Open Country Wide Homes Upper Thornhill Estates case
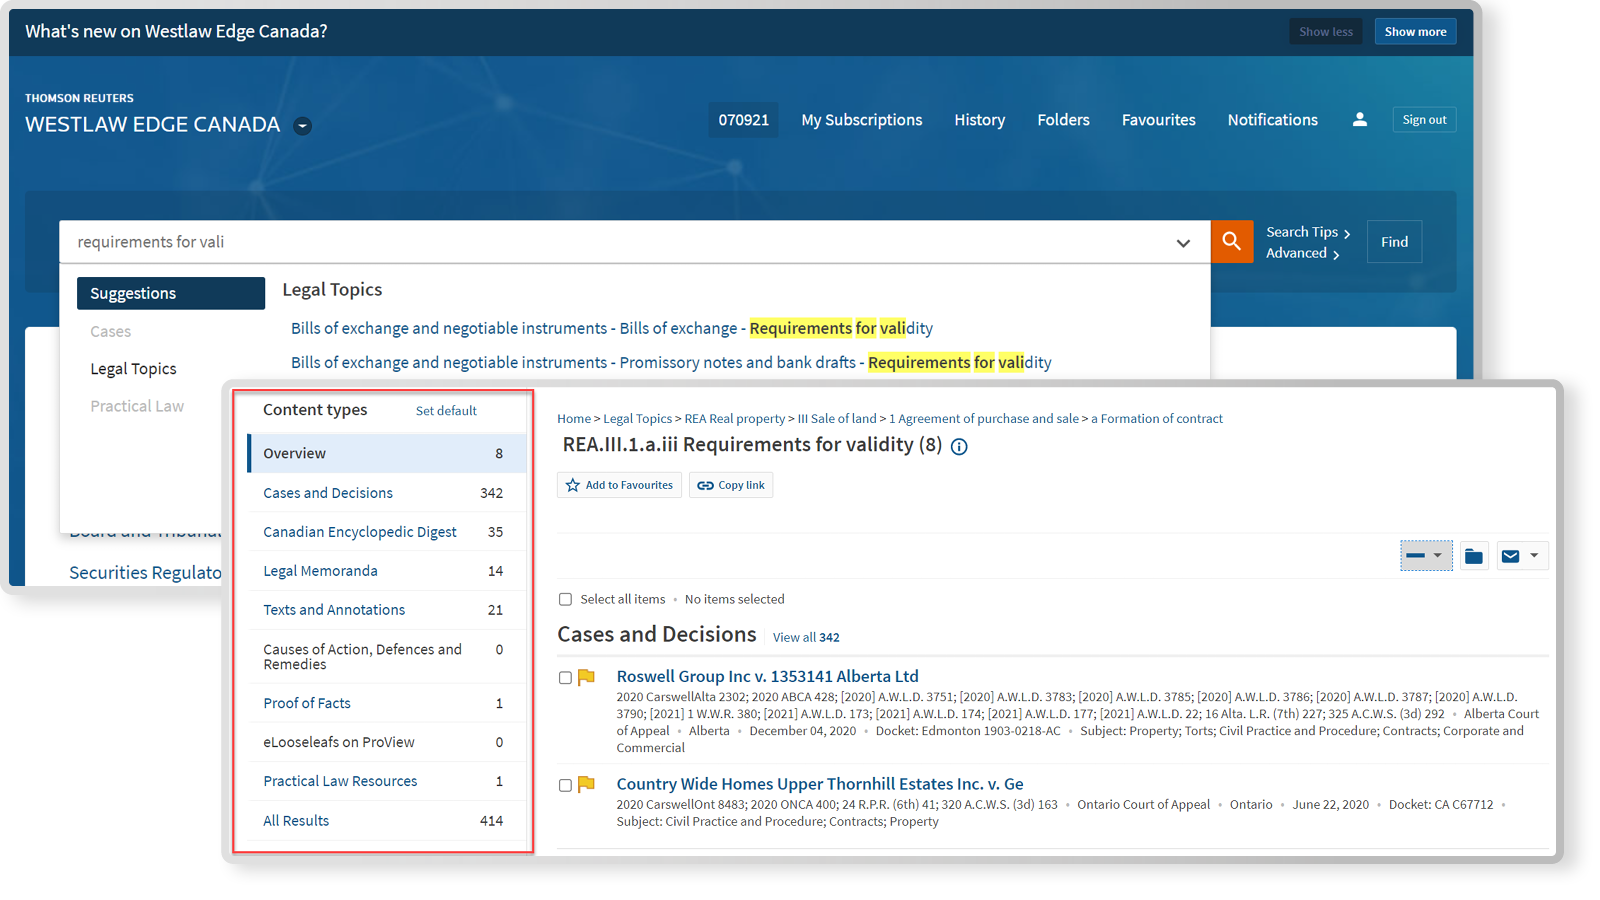The width and height of the screenshot is (1600, 900). [820, 785]
